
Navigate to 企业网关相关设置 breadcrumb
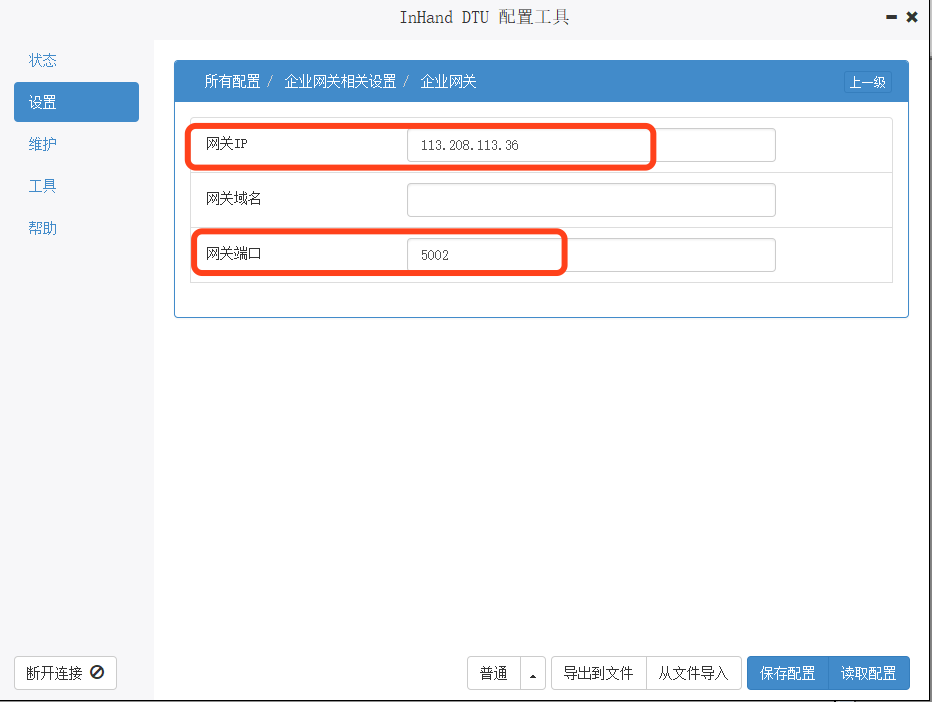coord(340,82)
